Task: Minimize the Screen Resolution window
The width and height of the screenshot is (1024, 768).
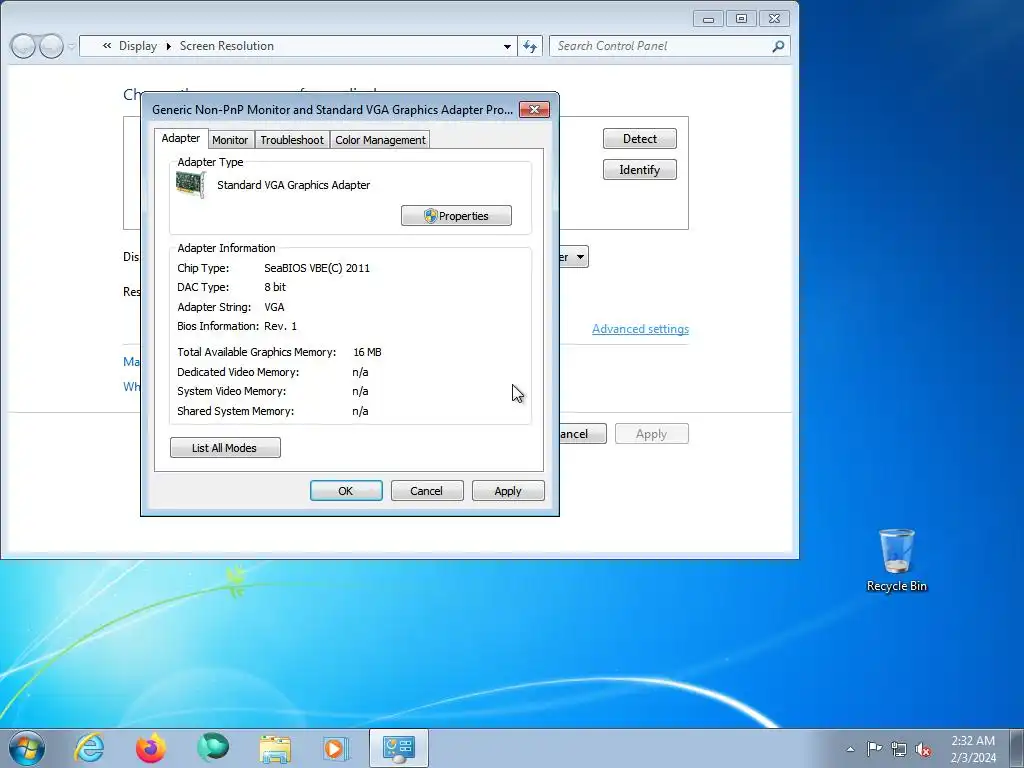Action: [x=708, y=19]
